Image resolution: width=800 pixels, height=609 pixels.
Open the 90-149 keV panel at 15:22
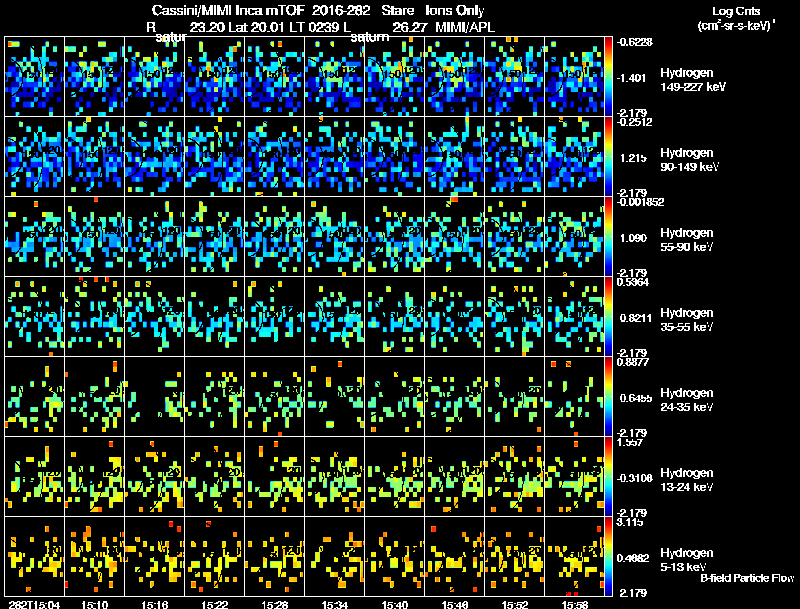pos(215,157)
